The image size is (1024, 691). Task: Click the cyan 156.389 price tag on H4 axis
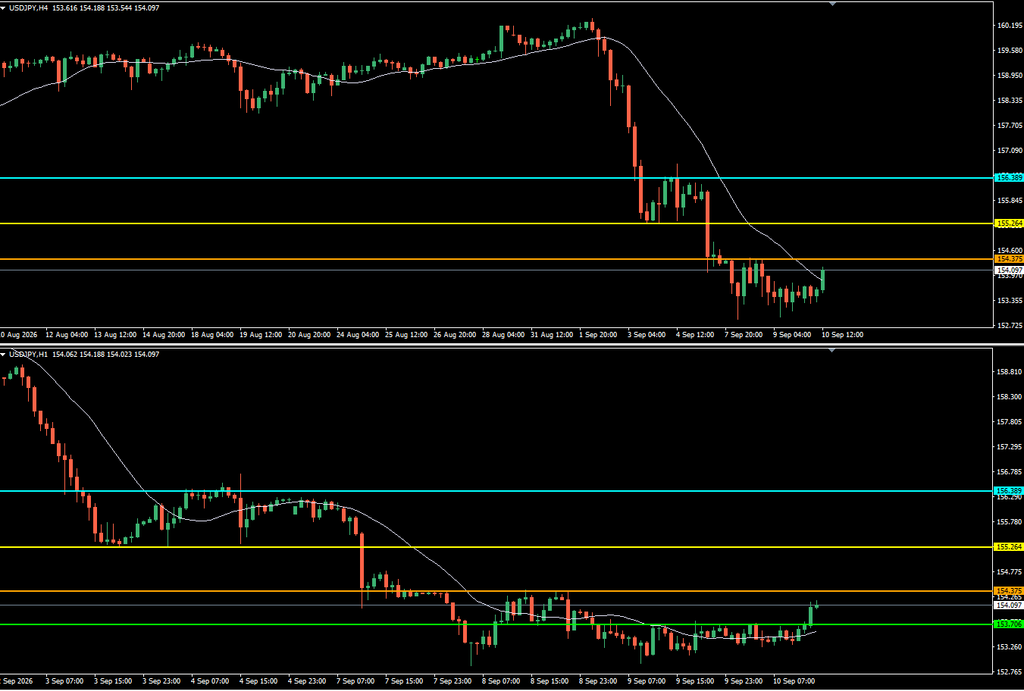click(x=1008, y=178)
